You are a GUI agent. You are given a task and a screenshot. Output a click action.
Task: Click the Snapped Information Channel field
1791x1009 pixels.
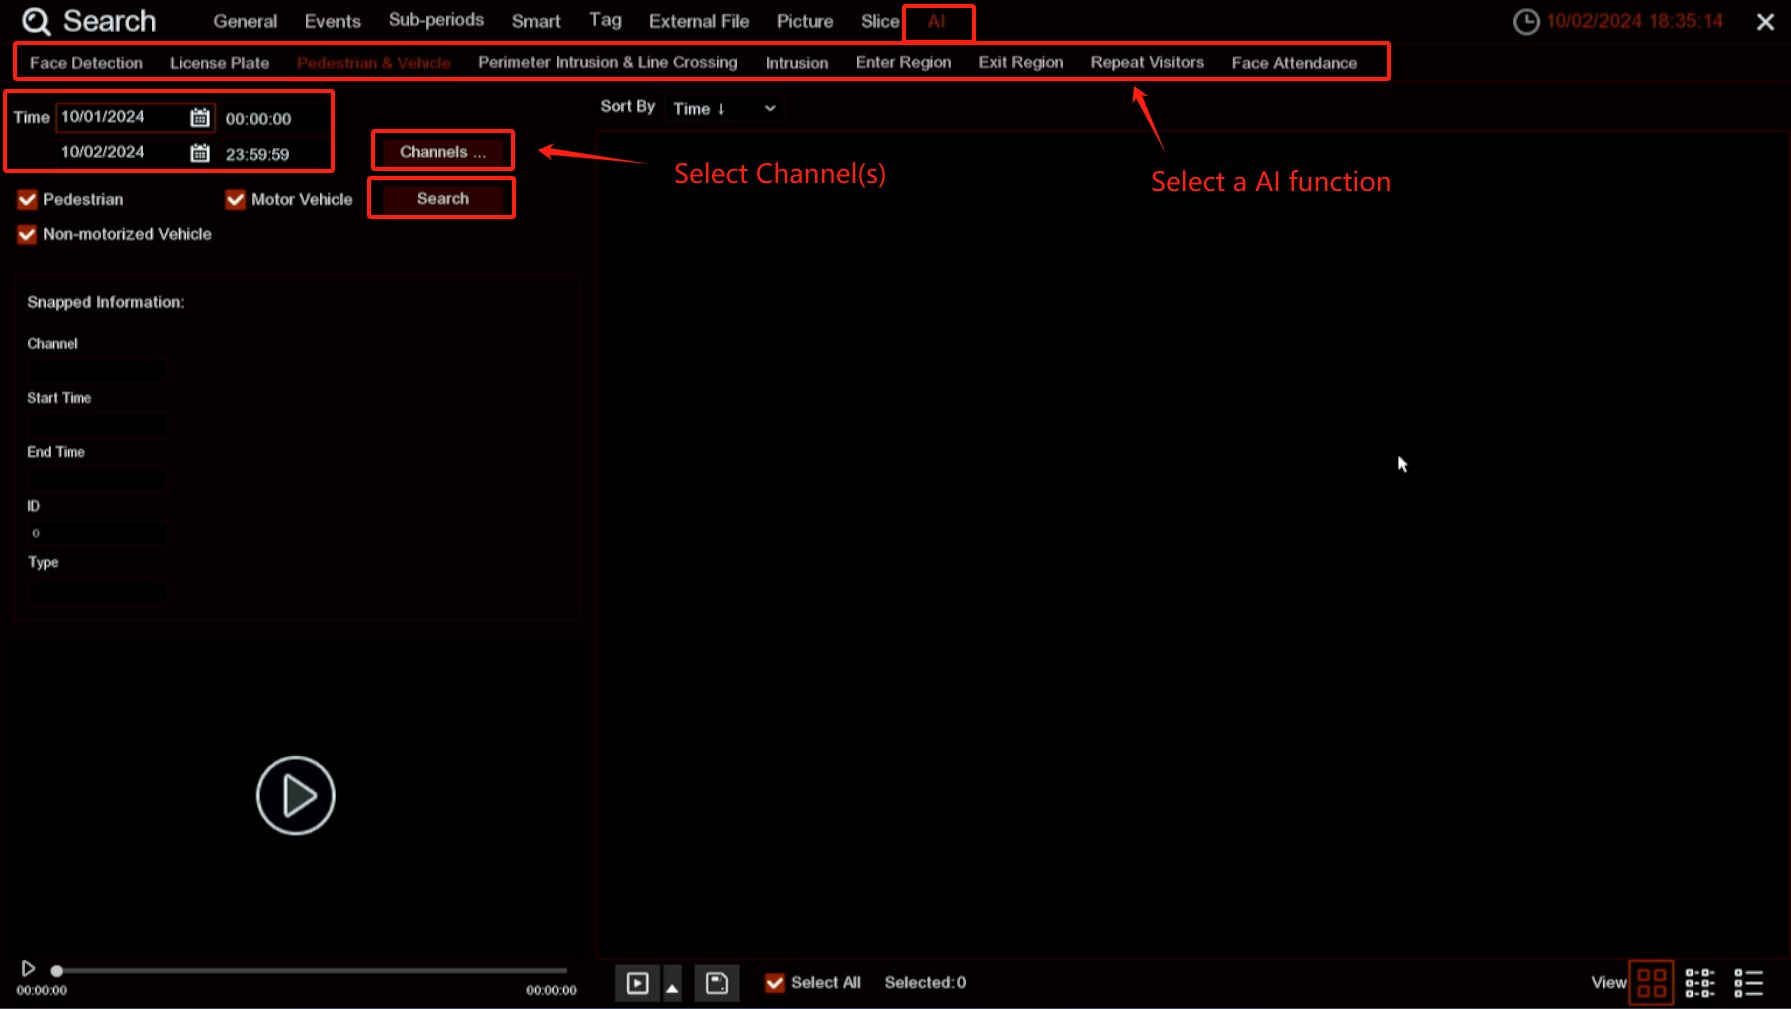pos(97,371)
